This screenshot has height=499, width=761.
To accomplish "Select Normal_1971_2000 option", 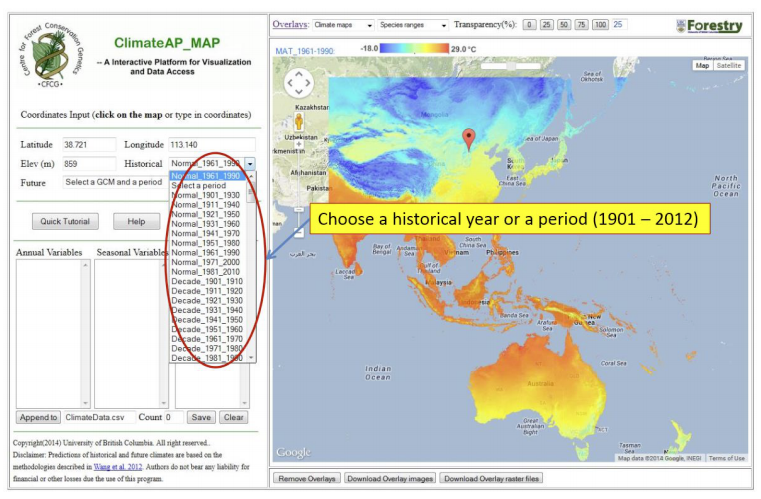I will 206,262.
